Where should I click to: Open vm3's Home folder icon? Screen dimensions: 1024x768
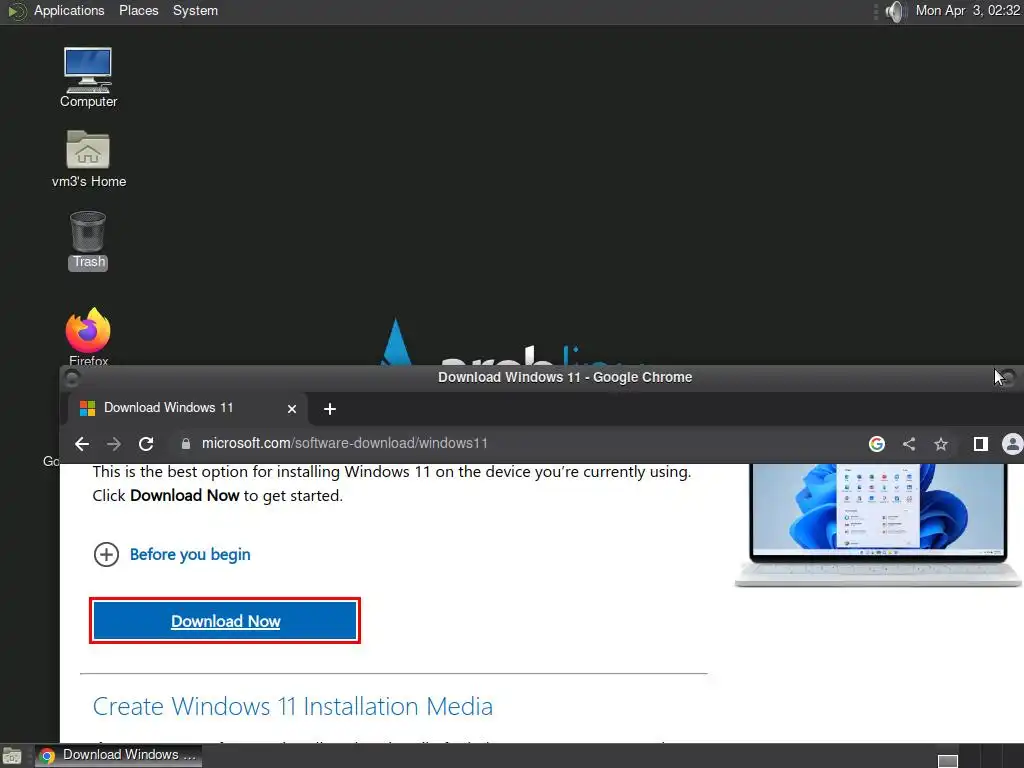coord(88,159)
